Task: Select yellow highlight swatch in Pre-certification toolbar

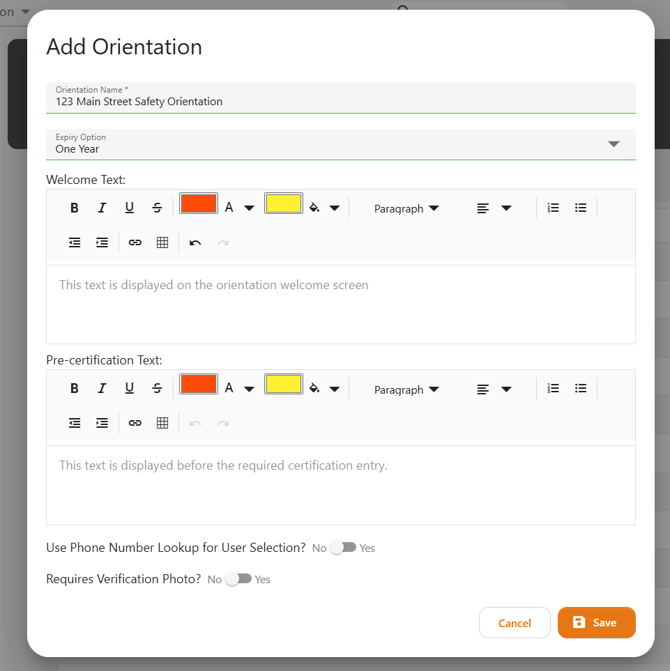Action: click(284, 385)
